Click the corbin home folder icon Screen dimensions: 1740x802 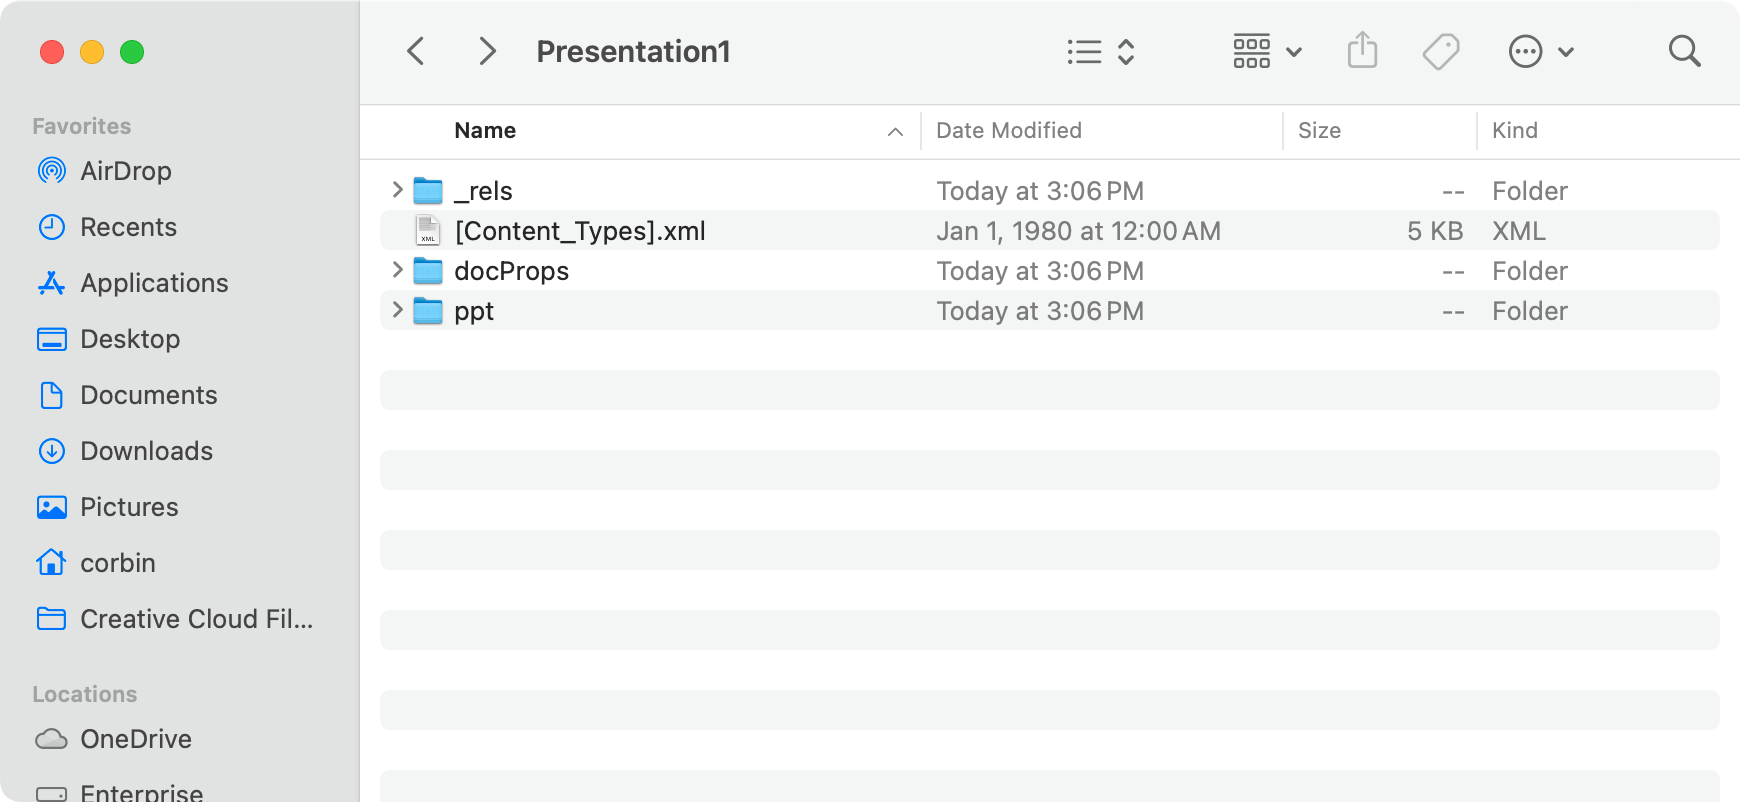pos(52,563)
